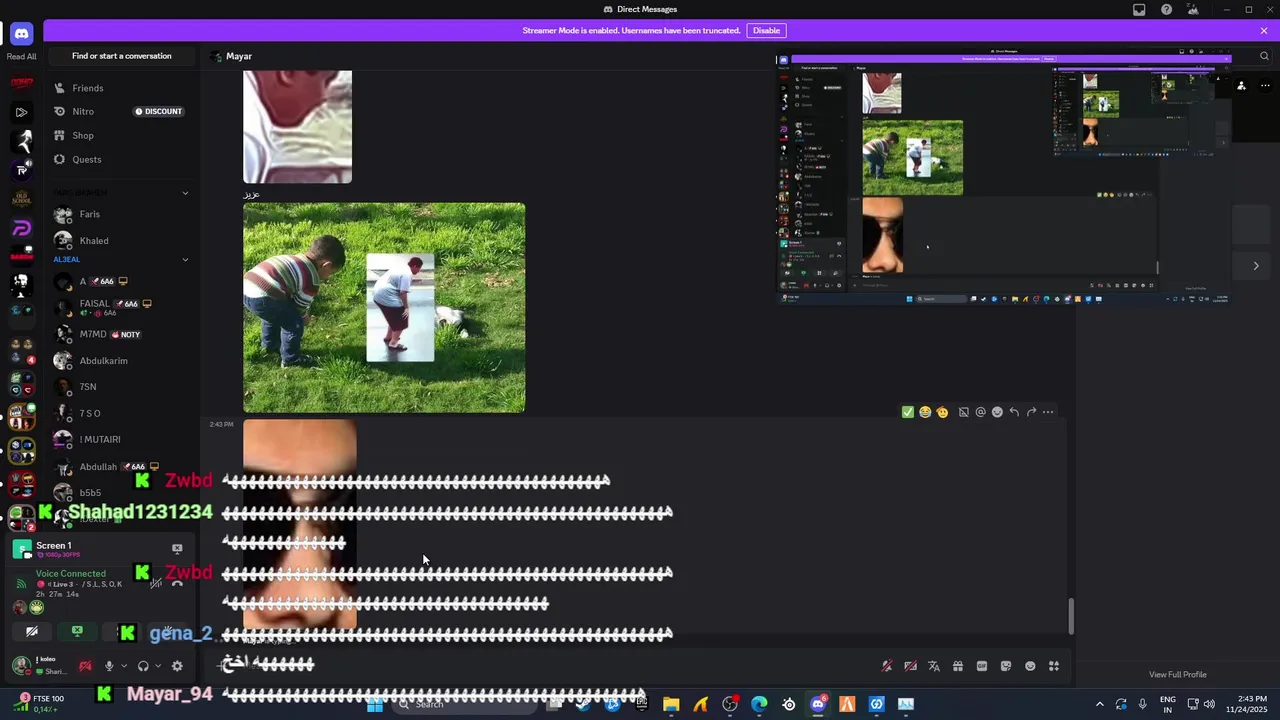Screen dimensions: 1280x720
Task: Open the conversation with 7SN
Action: tap(122, 387)
